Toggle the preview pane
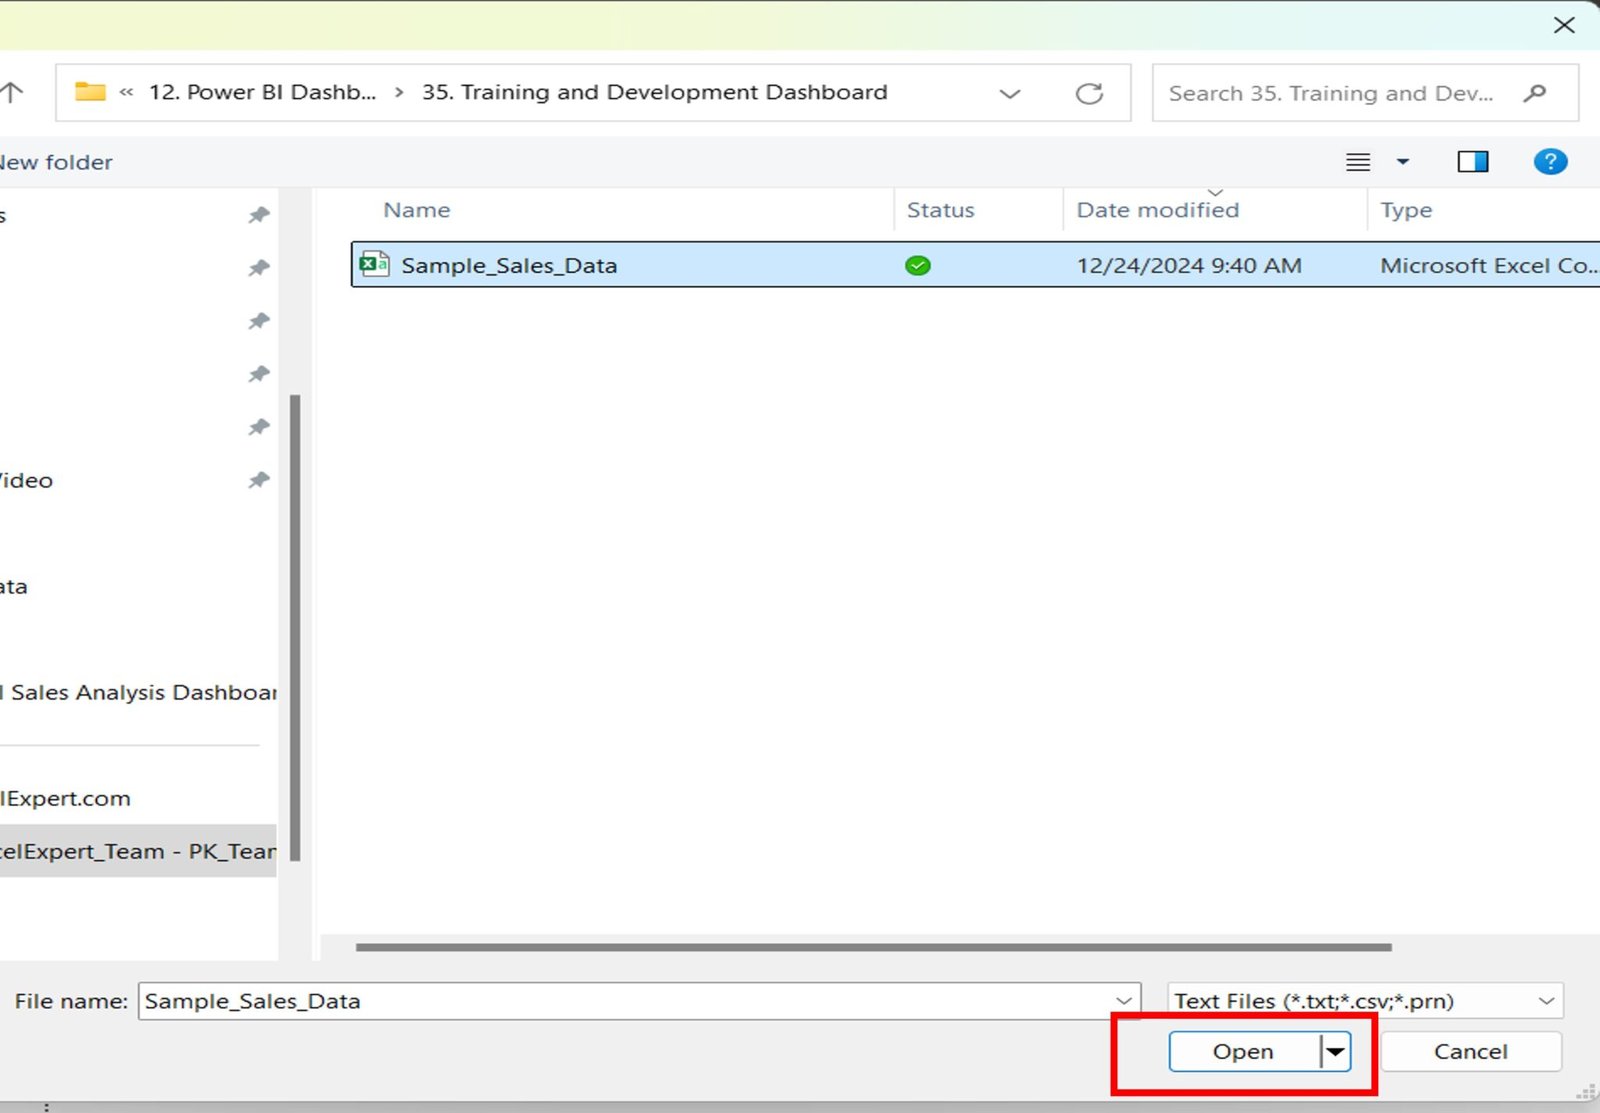The width and height of the screenshot is (1600, 1113). click(1472, 161)
